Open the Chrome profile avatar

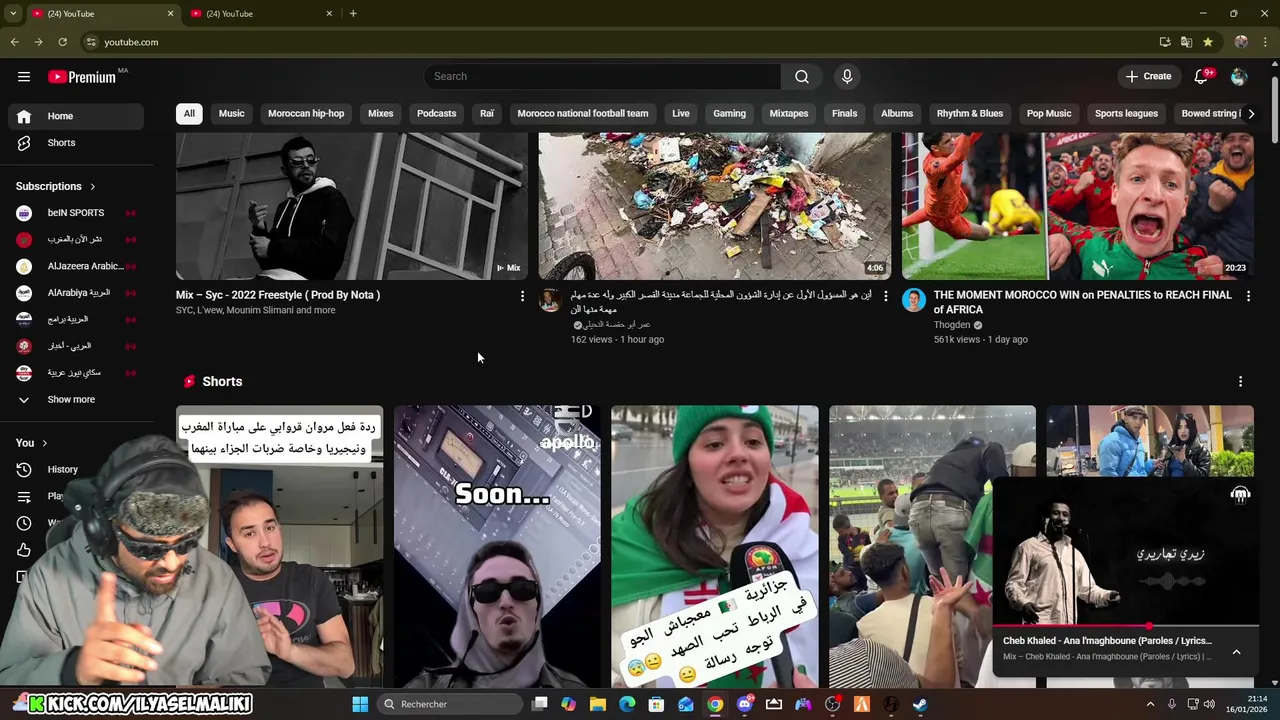(x=1241, y=42)
